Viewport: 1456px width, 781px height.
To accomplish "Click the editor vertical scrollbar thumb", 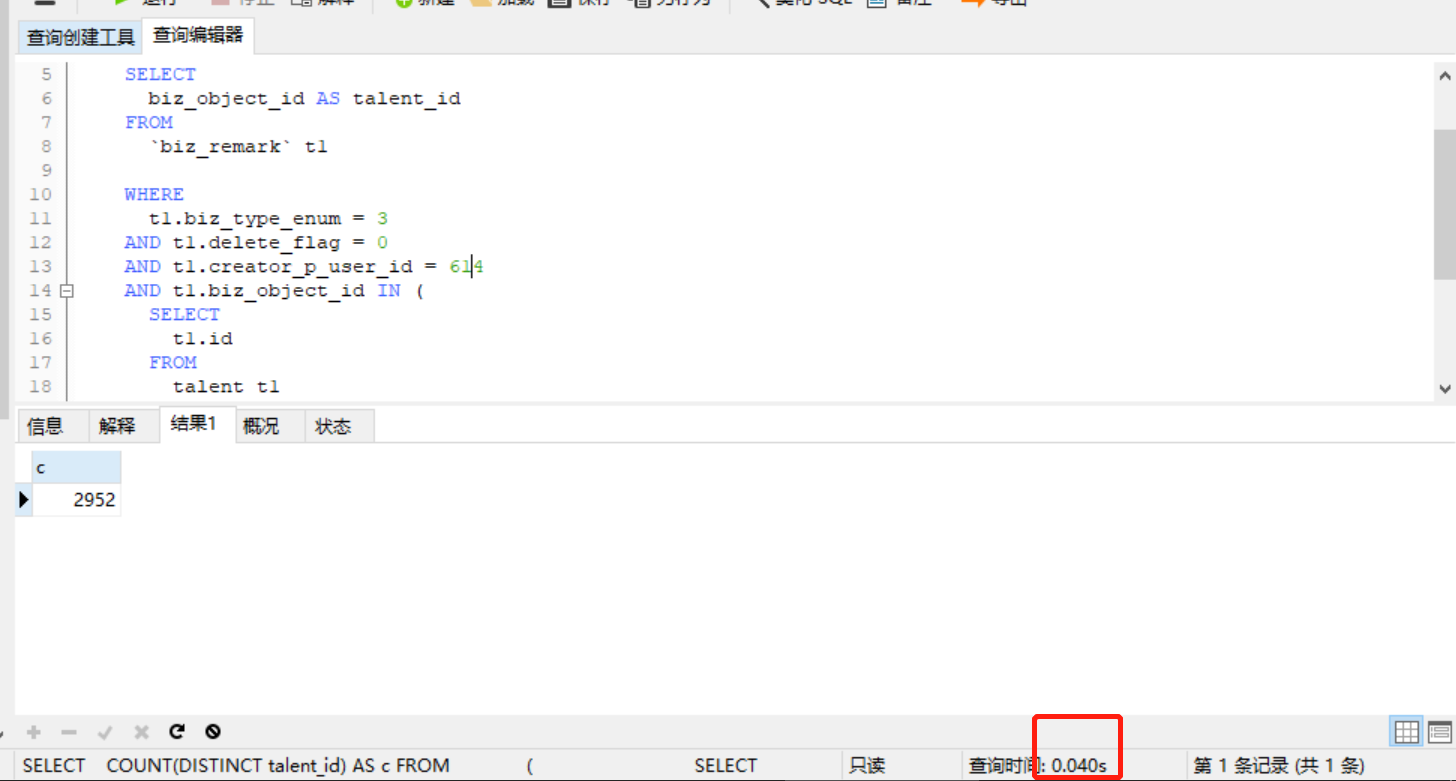I will click(x=1445, y=204).
